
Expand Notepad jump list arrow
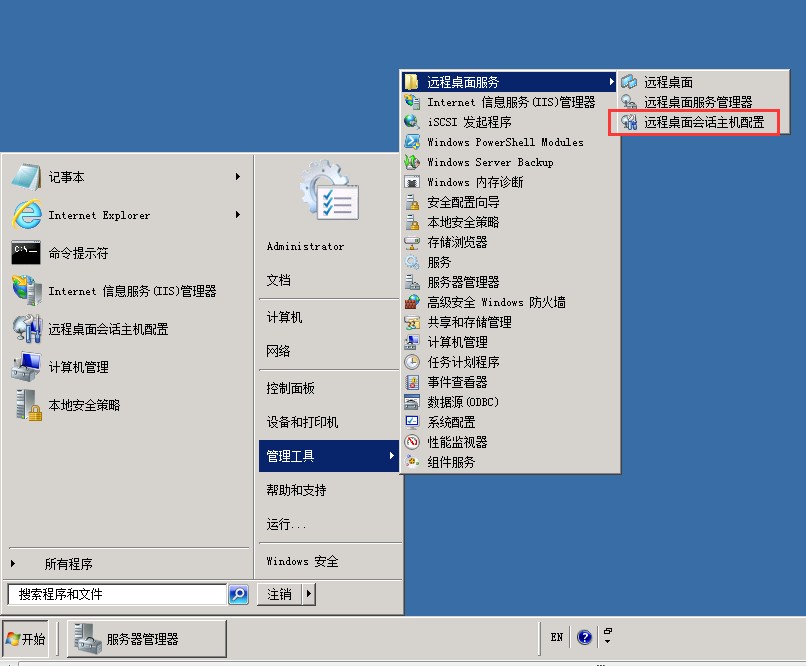click(x=238, y=177)
